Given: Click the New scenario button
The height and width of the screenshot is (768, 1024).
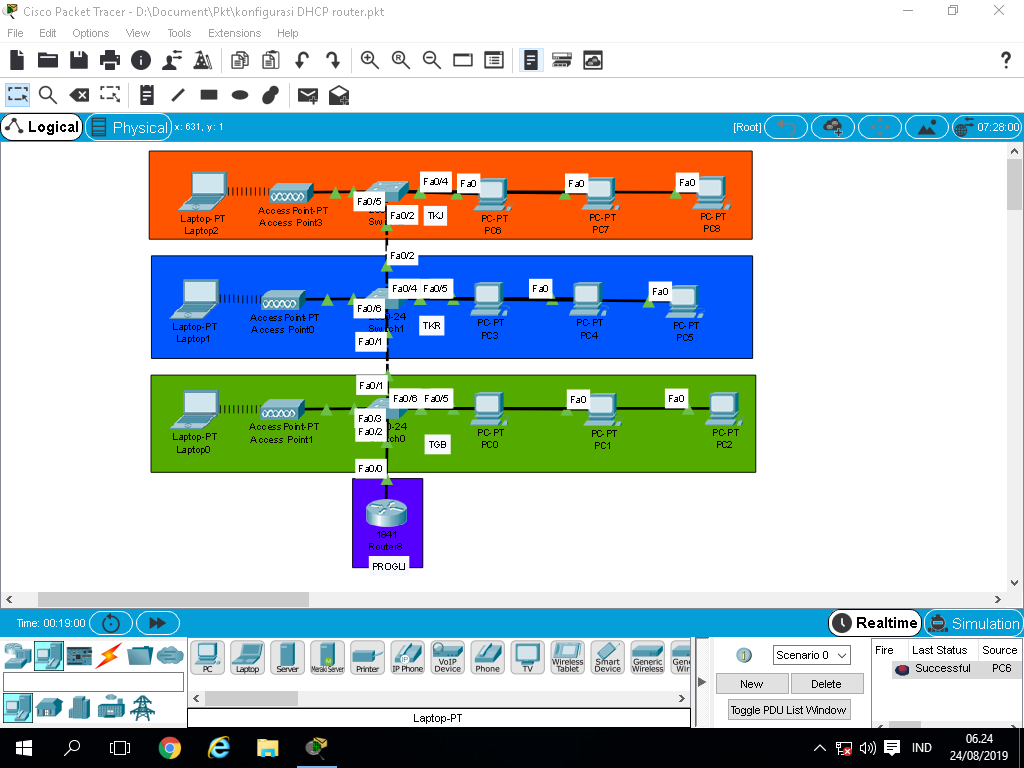Looking at the screenshot, I should pyautogui.click(x=752, y=683).
